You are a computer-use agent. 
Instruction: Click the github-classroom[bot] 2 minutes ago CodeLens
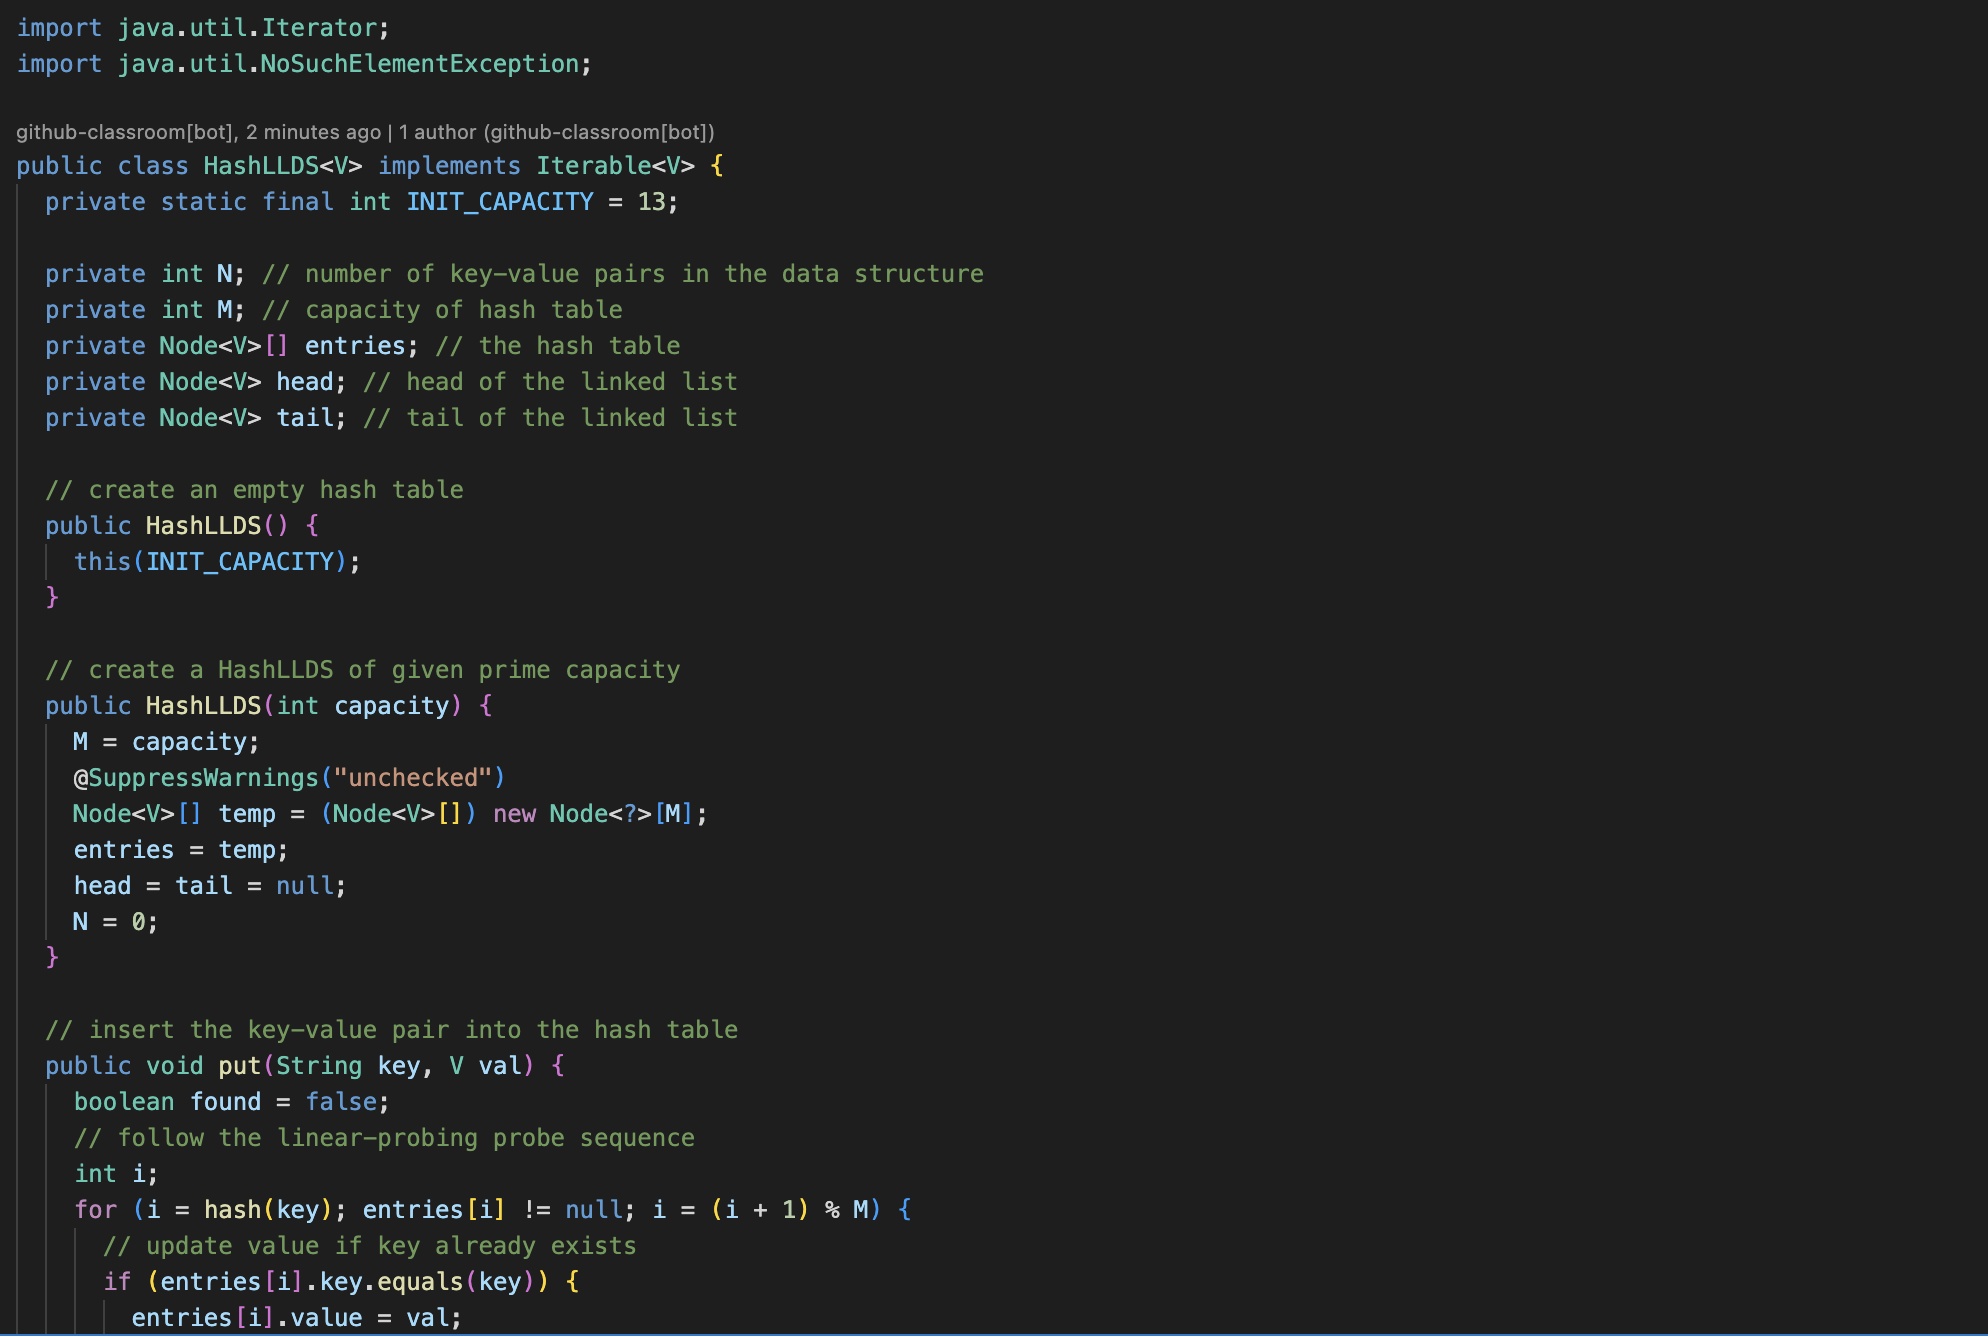point(198,132)
